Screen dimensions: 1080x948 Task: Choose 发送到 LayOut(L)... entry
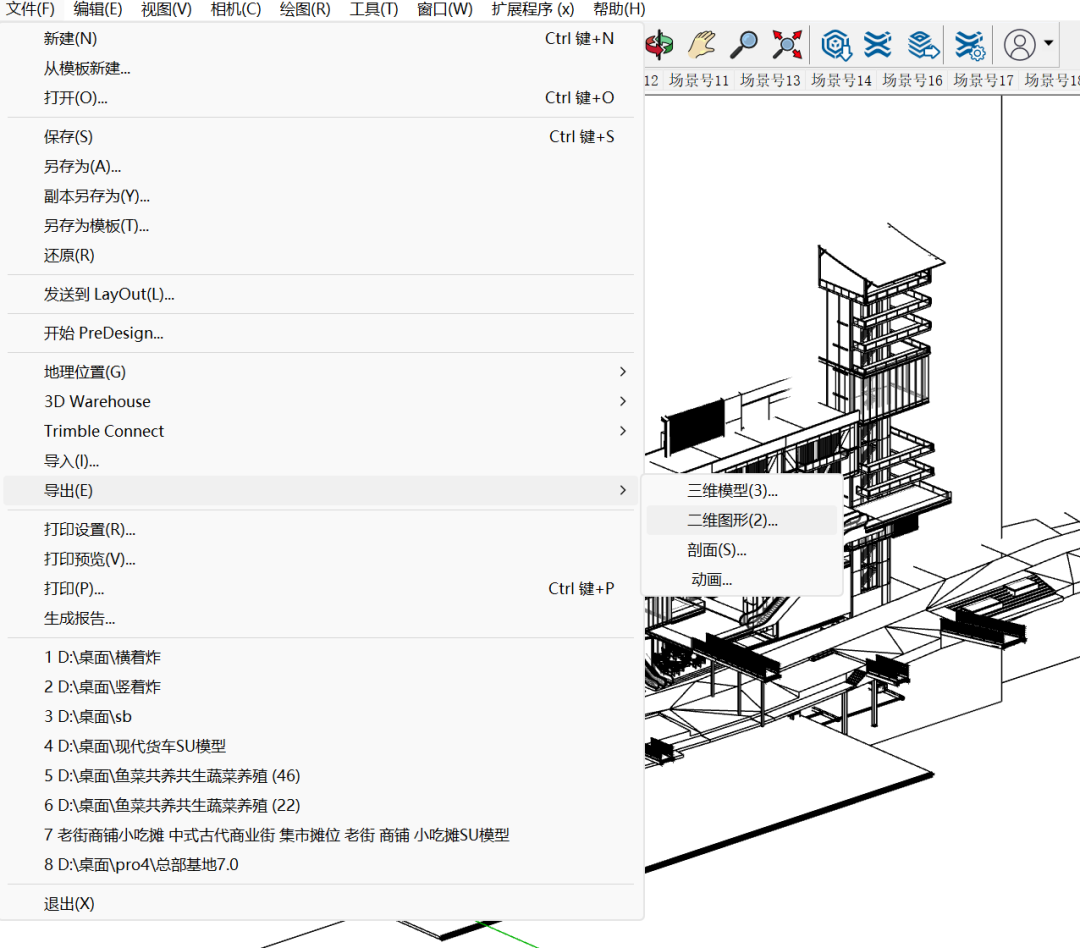tap(320, 295)
